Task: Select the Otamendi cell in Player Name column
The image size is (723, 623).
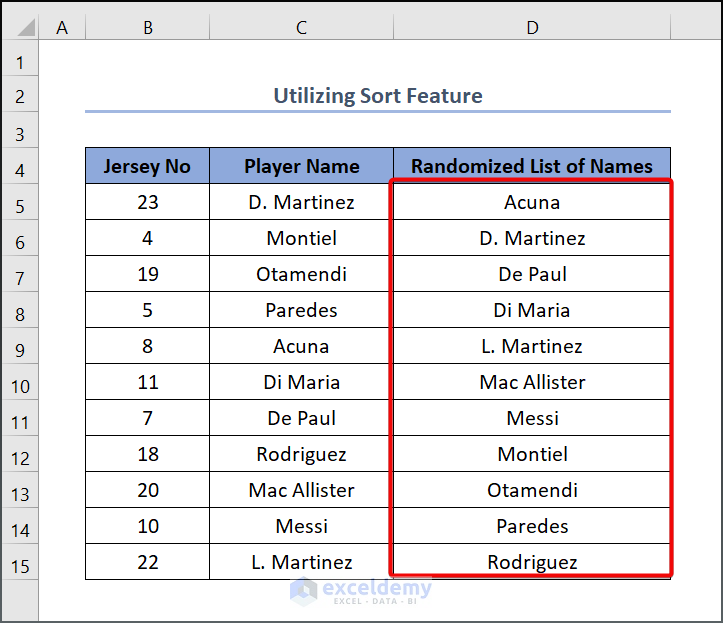Action: (301, 274)
